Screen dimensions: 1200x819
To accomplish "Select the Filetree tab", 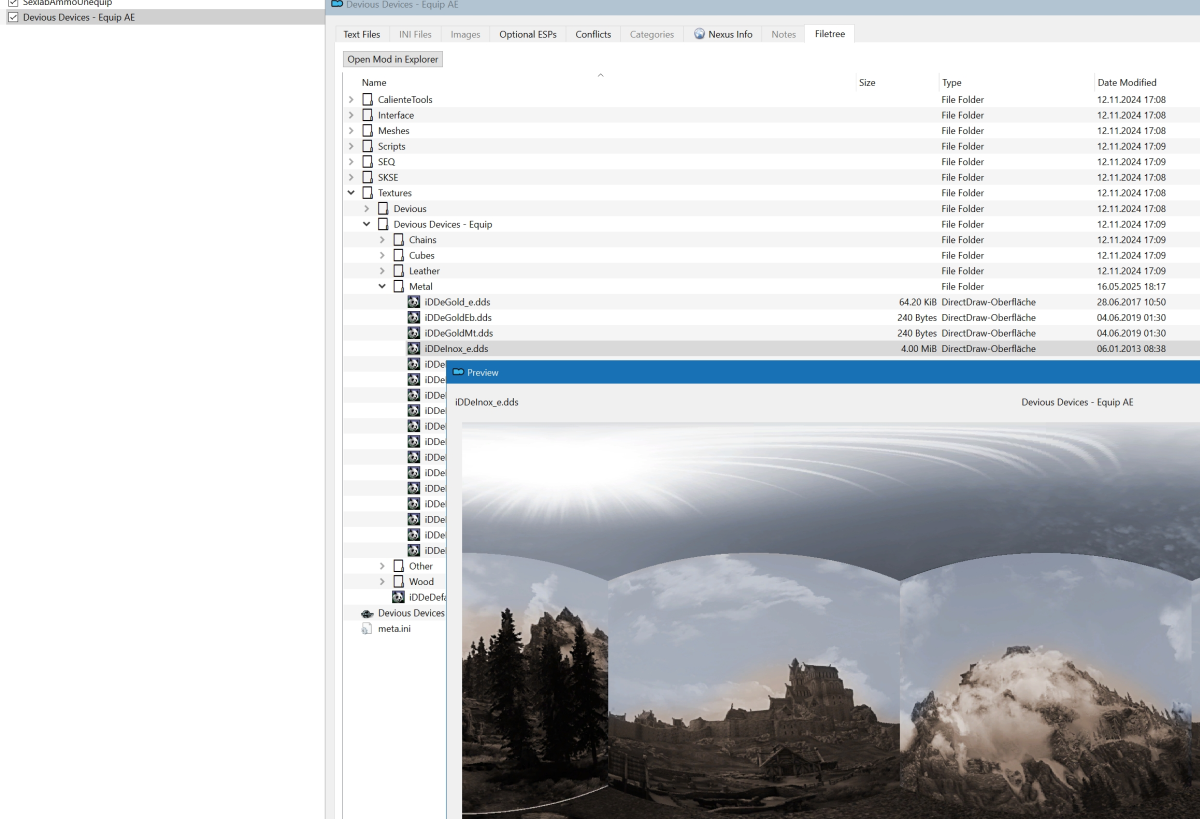I will point(829,34).
